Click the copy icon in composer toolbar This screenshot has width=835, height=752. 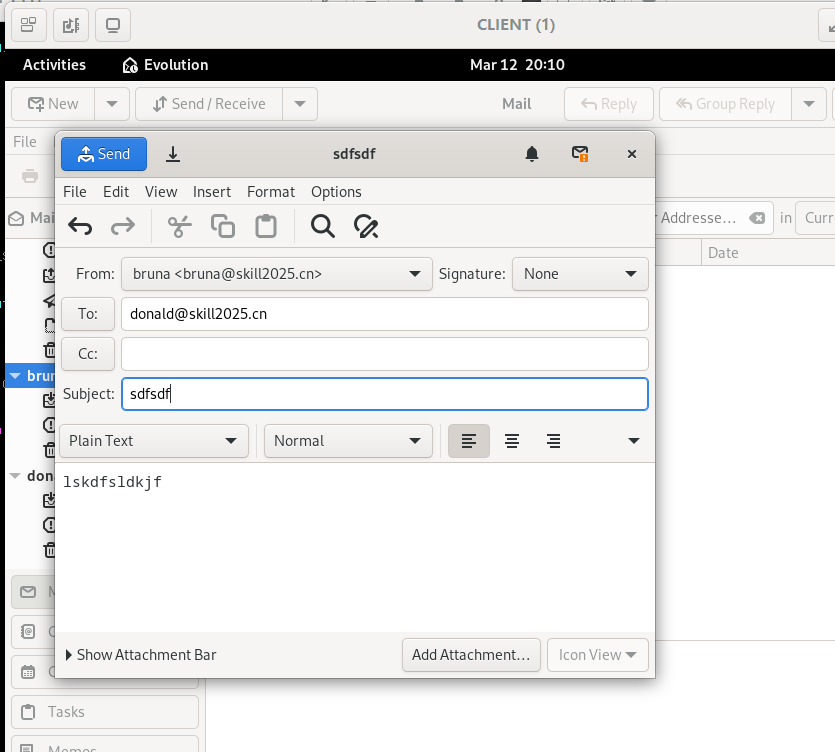[223, 226]
